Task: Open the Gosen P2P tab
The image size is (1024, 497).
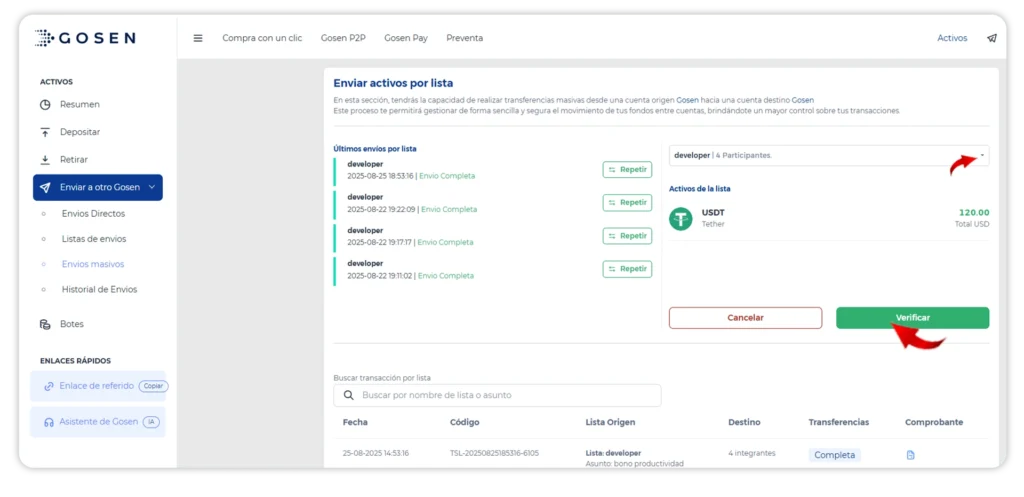Action: coord(343,38)
